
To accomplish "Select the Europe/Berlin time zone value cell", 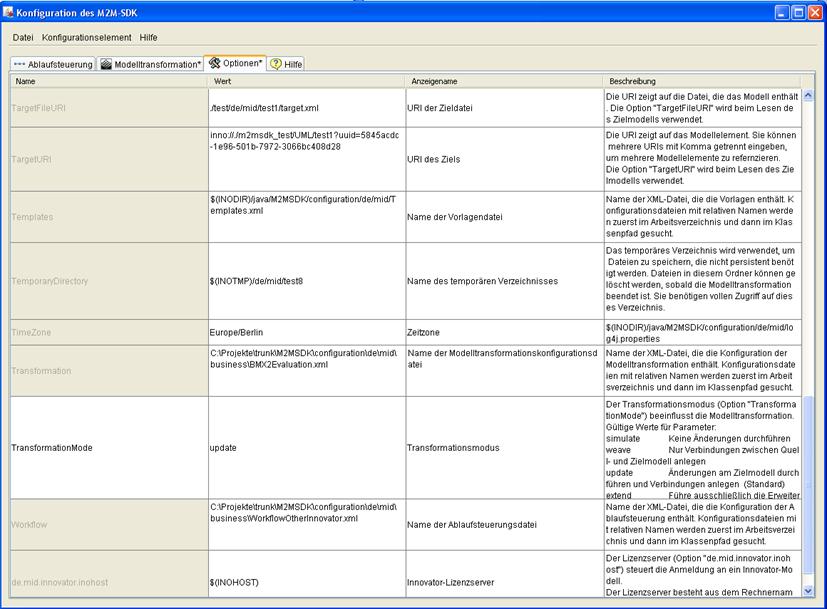I will pyautogui.click(x=306, y=333).
